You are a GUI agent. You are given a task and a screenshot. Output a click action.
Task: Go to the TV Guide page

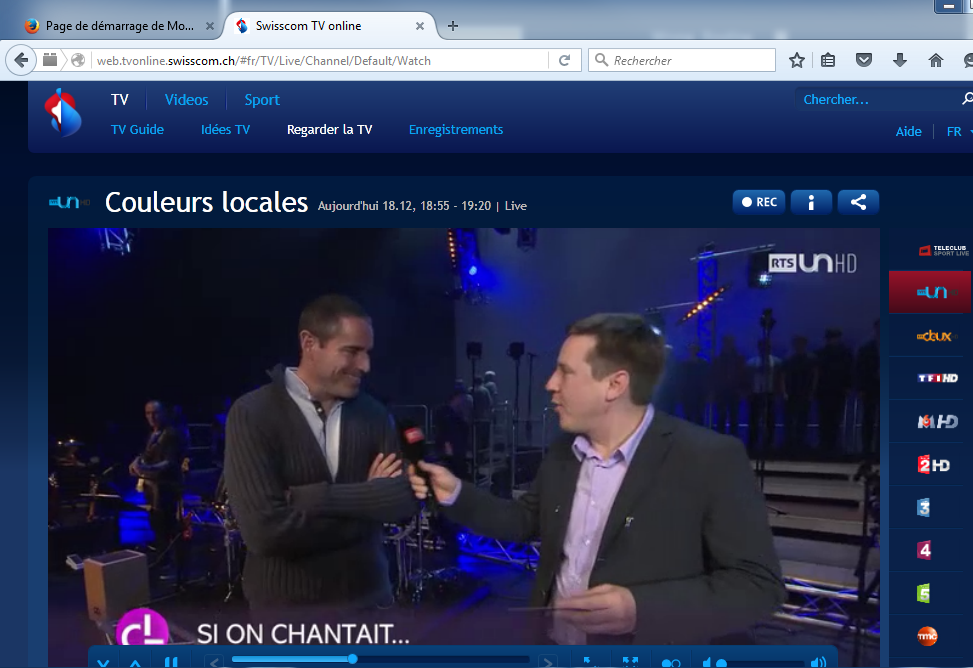137,130
